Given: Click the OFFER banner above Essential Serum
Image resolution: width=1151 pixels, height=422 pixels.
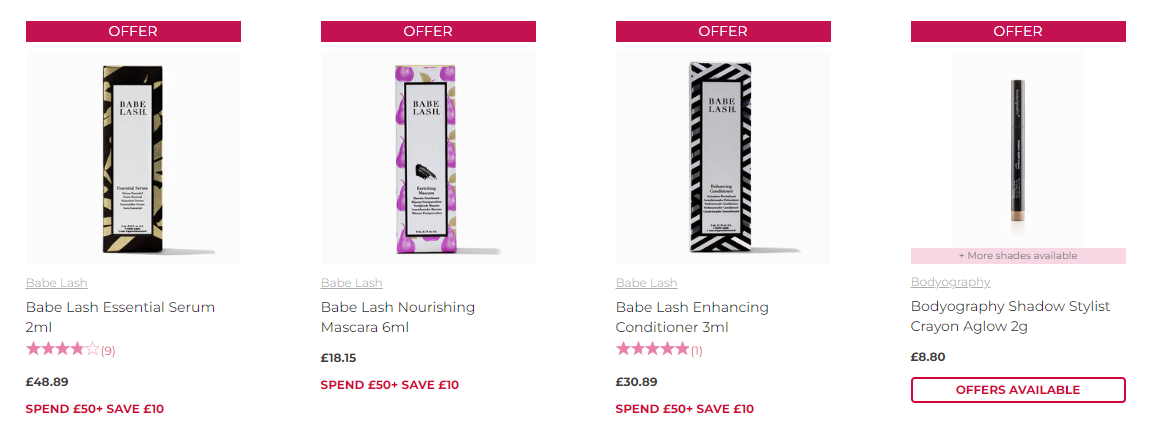Looking at the screenshot, I should (x=133, y=32).
